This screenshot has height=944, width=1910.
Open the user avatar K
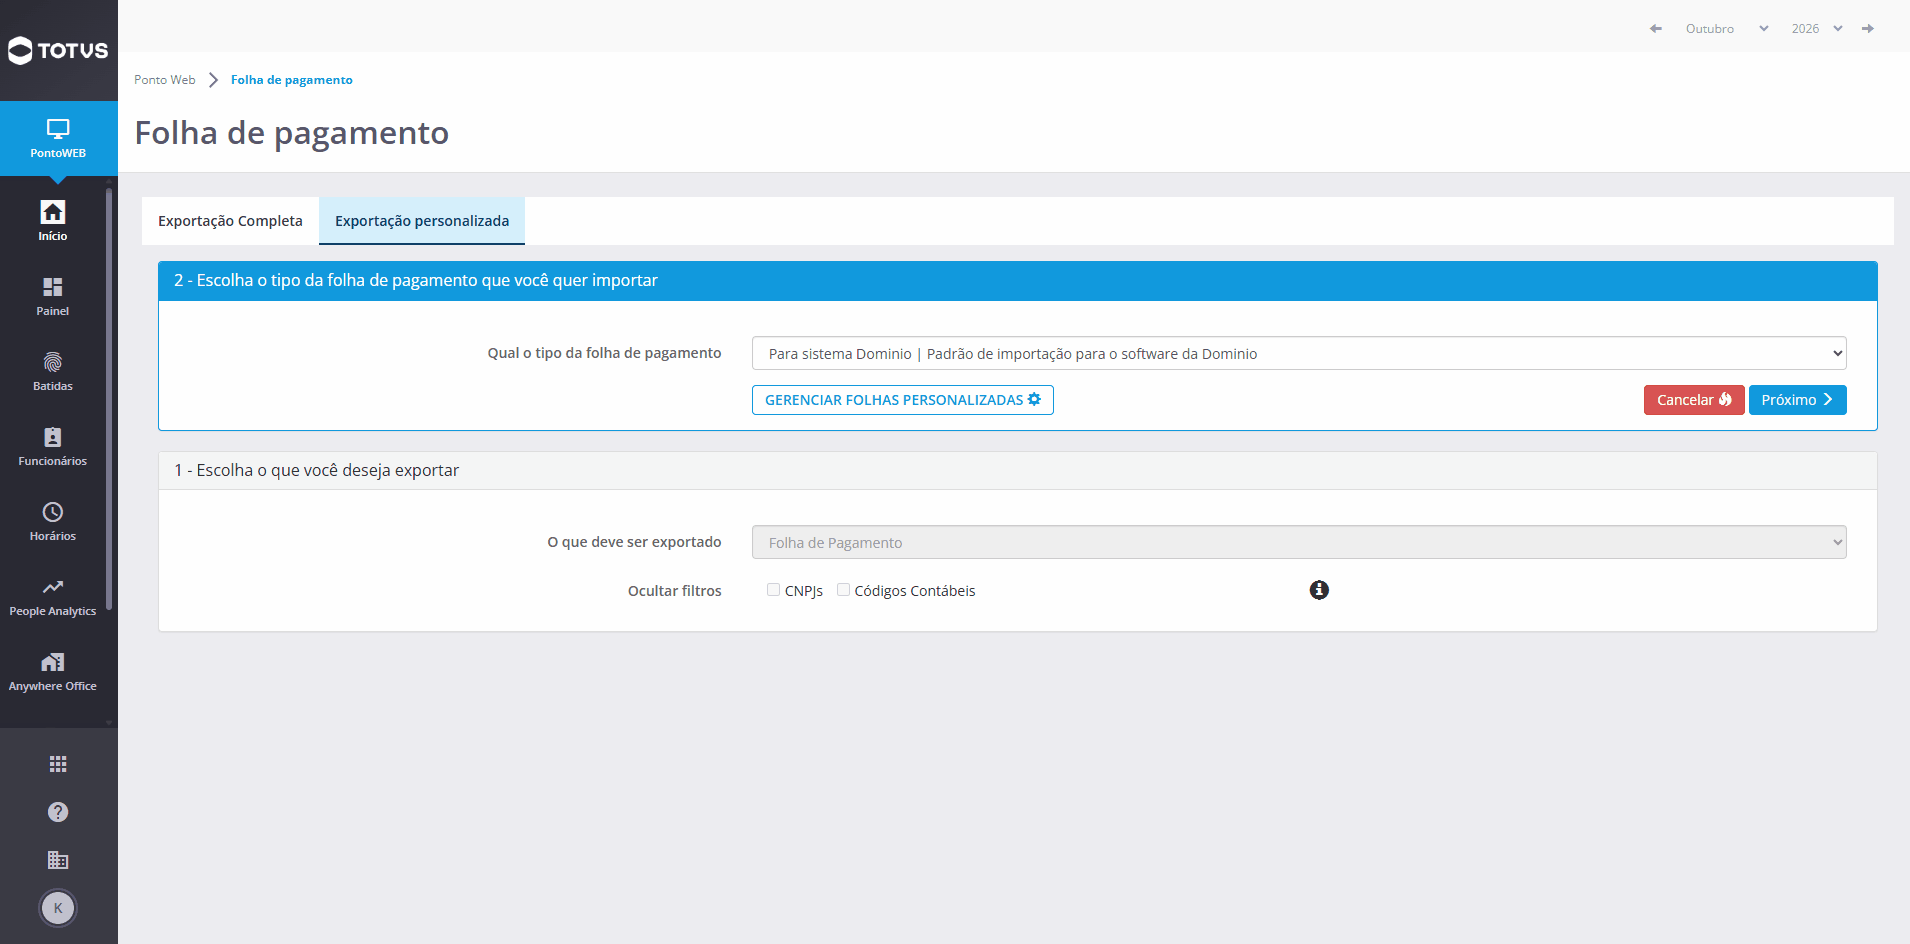58,908
